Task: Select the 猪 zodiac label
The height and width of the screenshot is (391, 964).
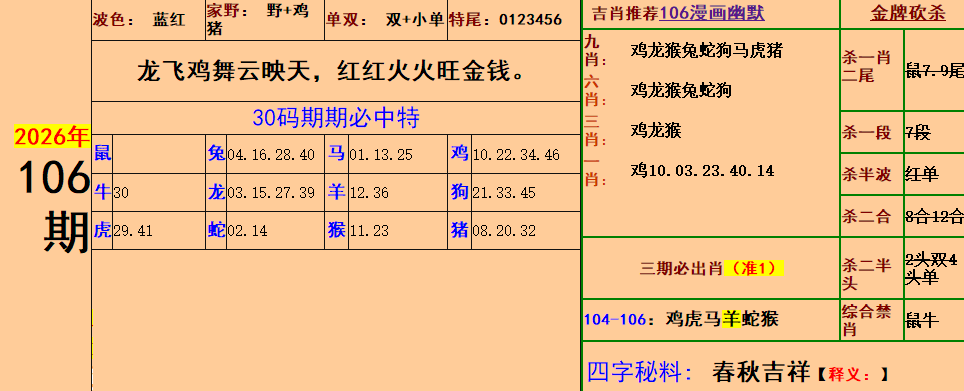Action: pos(459,231)
